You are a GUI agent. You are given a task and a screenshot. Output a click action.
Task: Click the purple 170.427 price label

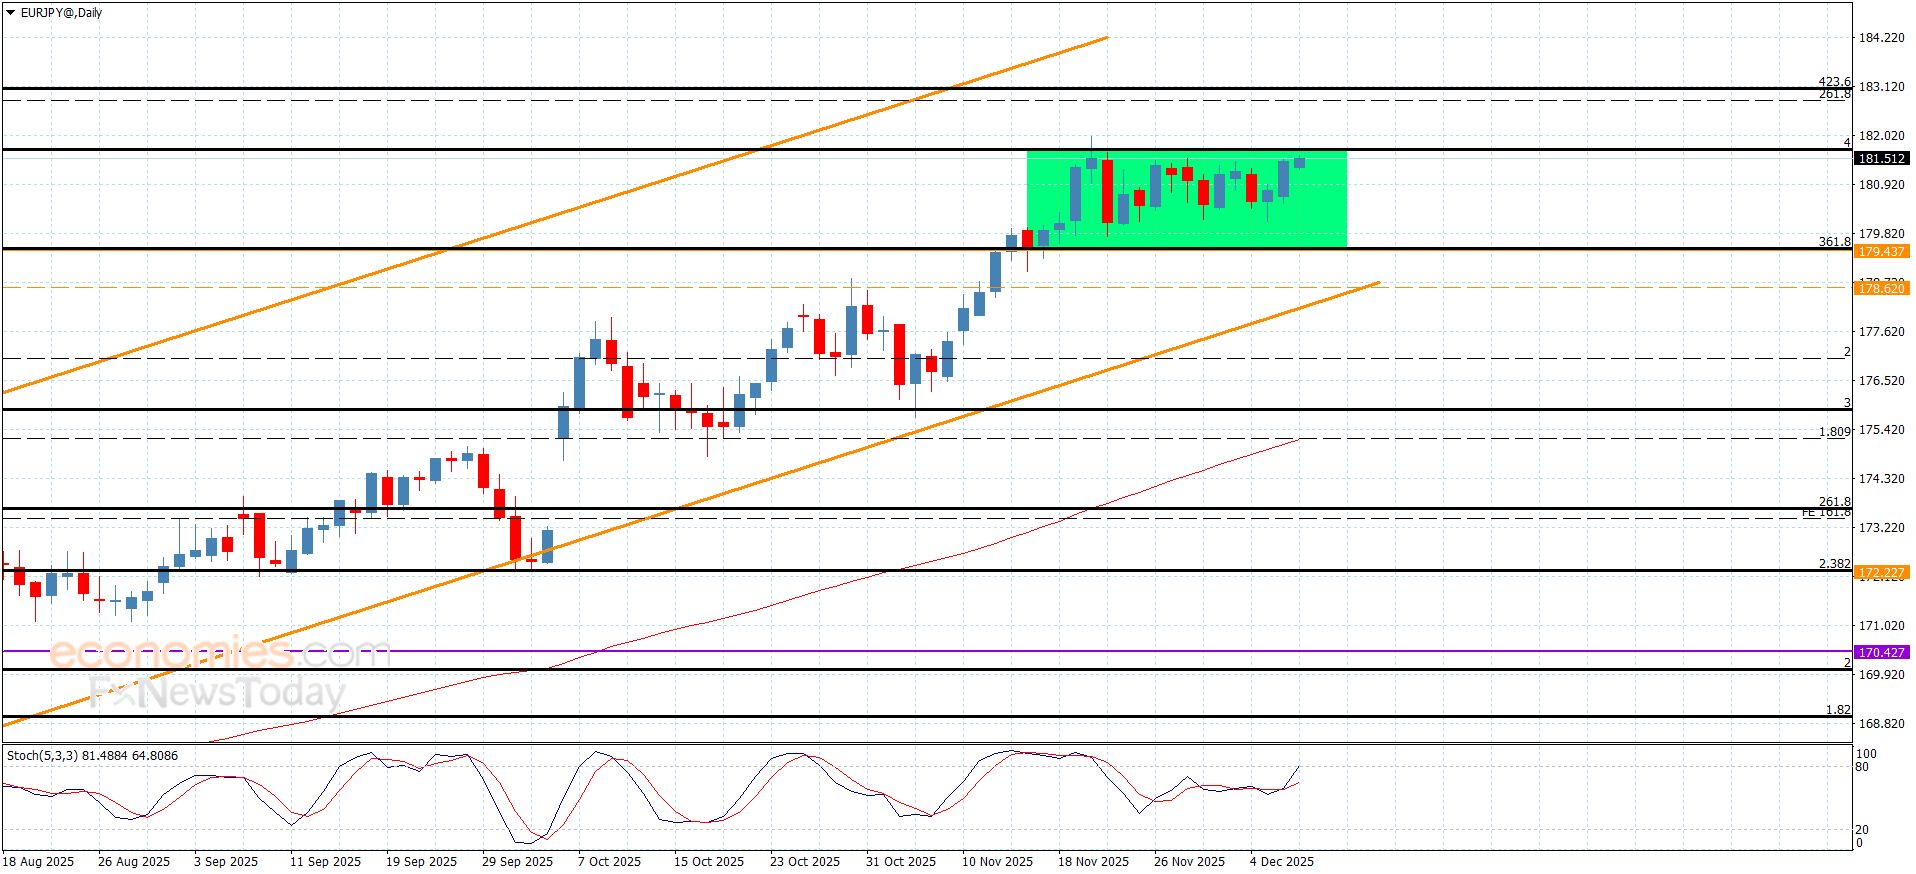(1881, 653)
